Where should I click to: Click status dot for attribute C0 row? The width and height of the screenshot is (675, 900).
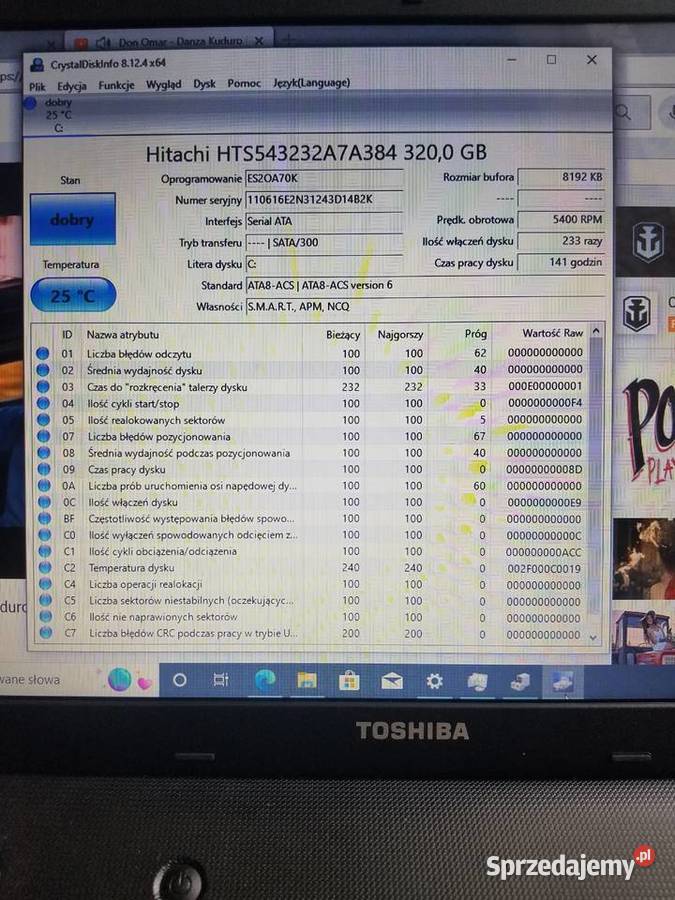(x=45, y=534)
